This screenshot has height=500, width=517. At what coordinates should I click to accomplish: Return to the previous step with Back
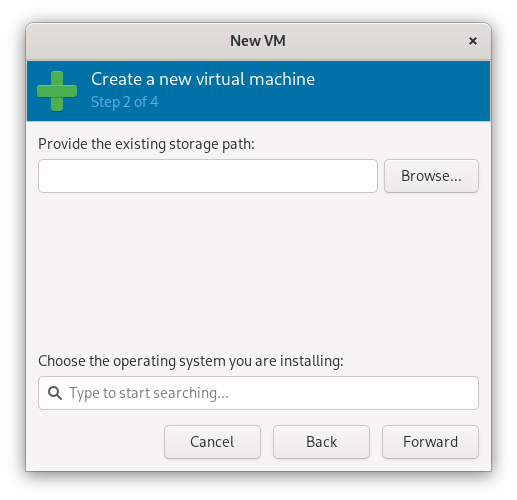(x=321, y=442)
